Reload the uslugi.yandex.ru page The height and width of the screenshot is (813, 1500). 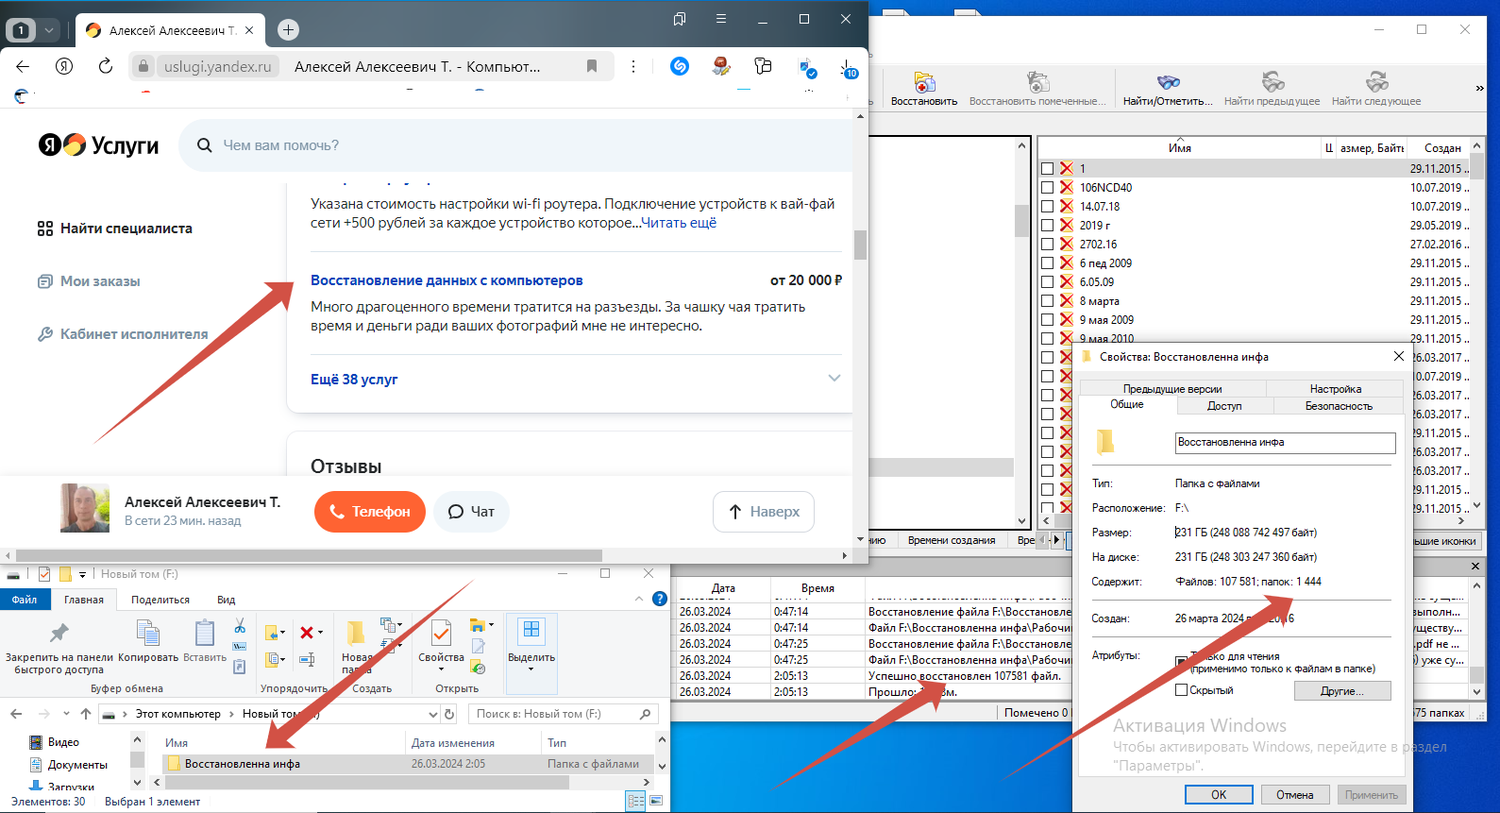(x=105, y=66)
